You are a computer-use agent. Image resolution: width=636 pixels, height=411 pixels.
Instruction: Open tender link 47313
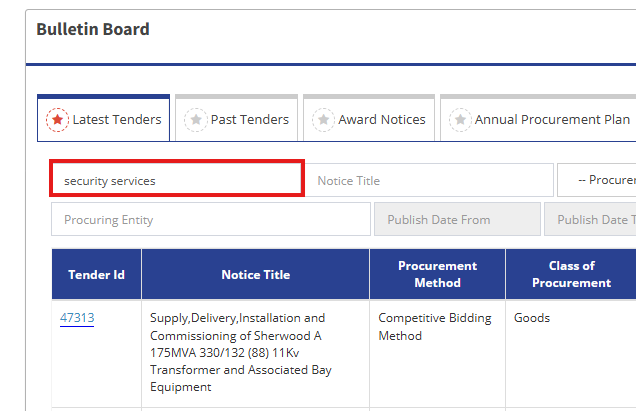coord(77,318)
